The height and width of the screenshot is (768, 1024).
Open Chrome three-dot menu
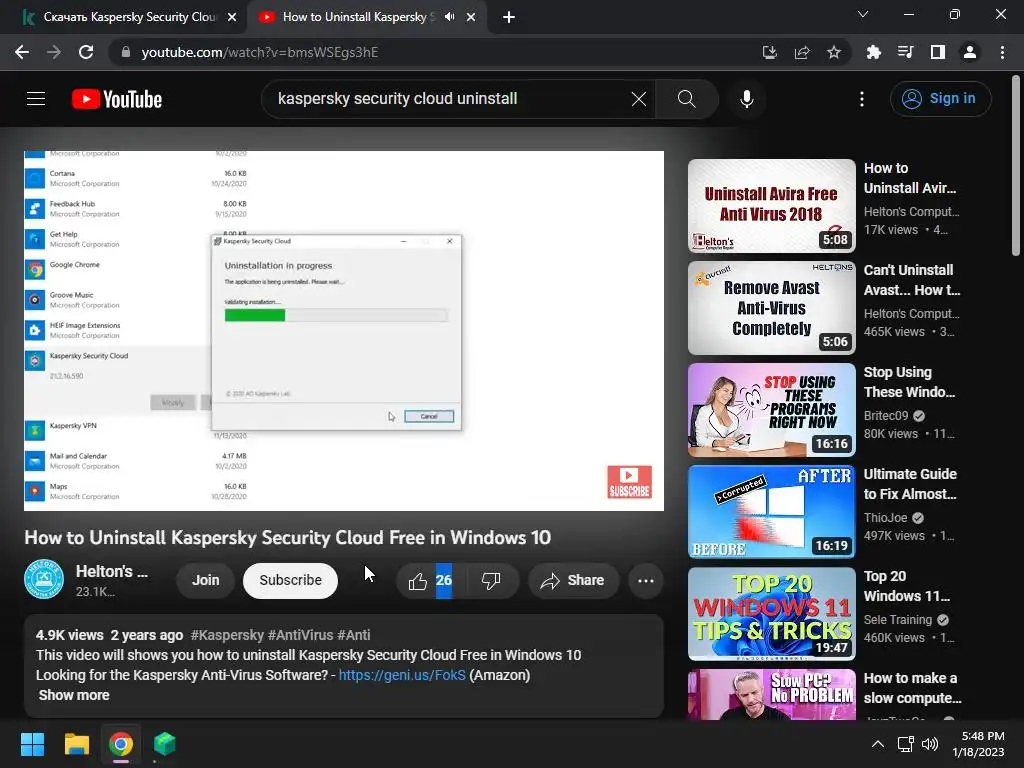[1002, 52]
